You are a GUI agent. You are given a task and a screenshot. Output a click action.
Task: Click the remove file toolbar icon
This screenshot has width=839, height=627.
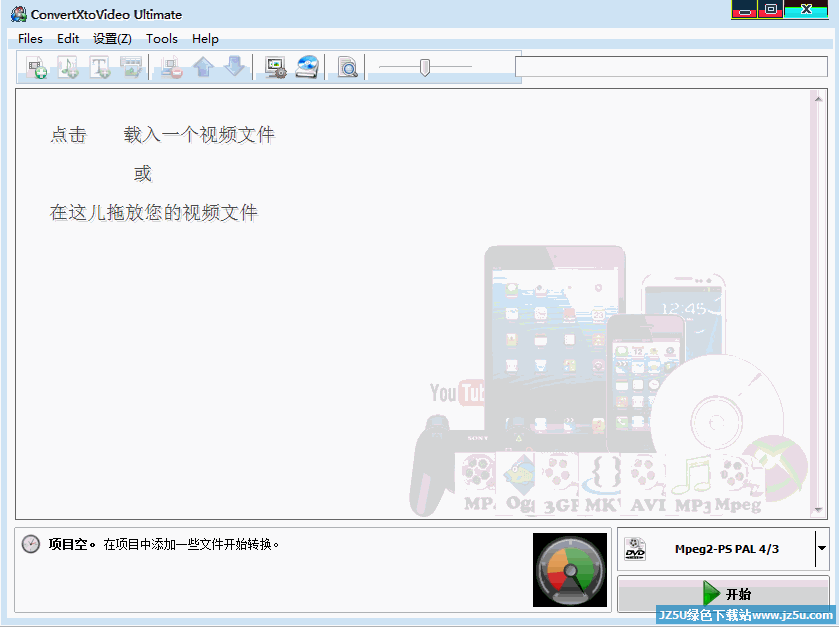[172, 67]
